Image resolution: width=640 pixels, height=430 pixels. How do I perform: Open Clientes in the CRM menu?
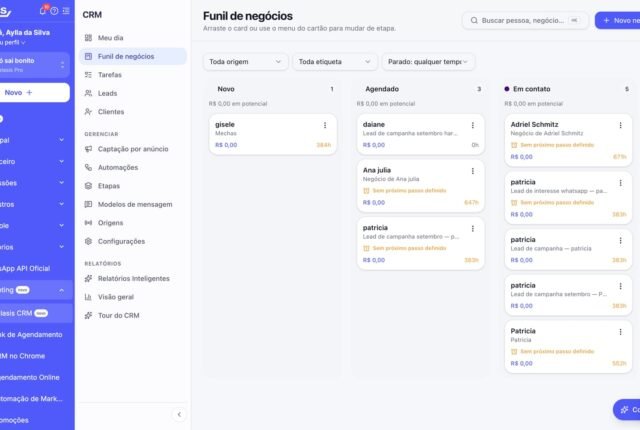tap(133, 111)
